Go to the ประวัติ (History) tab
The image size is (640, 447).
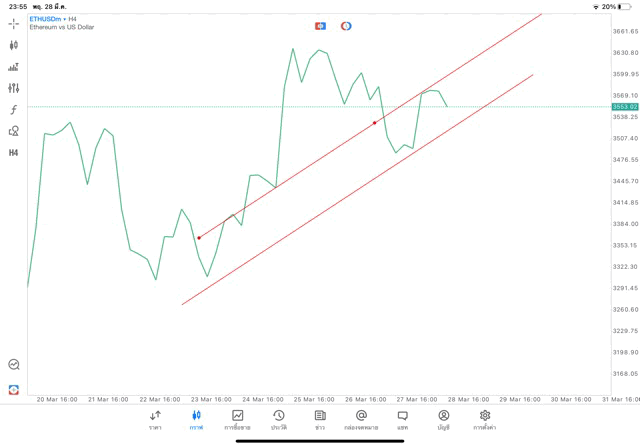[x=278, y=419]
